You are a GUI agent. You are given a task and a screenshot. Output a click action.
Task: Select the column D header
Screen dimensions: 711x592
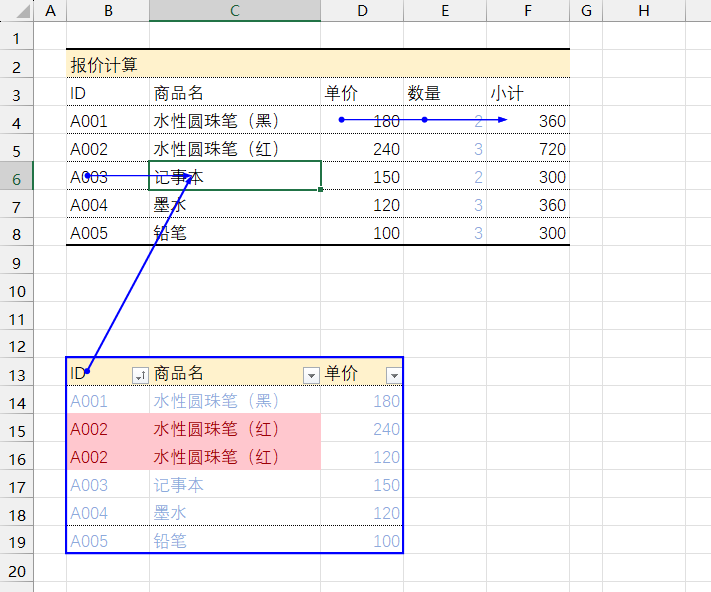click(x=362, y=10)
